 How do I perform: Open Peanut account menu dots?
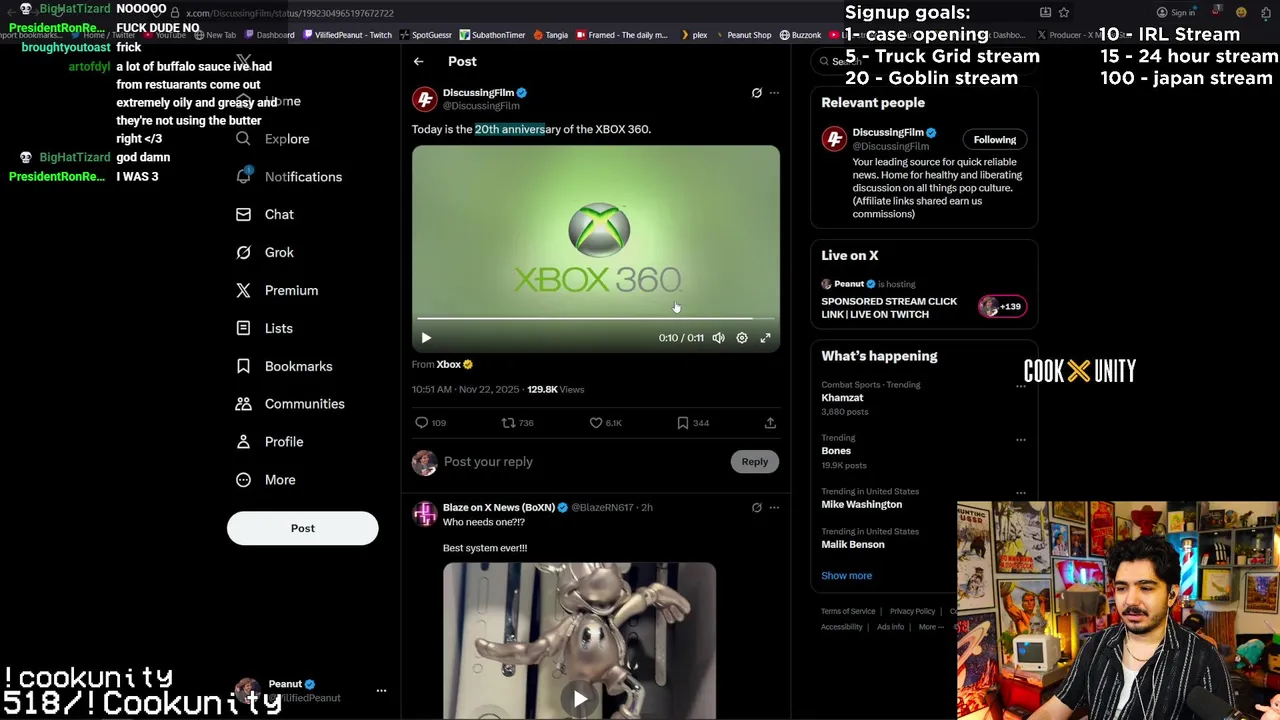381,691
